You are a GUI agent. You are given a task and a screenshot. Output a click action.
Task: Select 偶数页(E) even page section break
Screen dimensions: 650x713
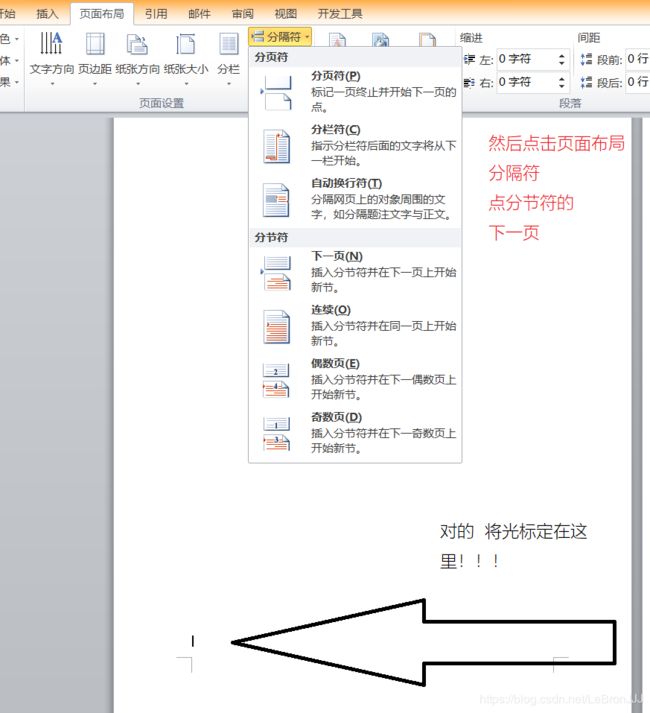click(x=355, y=379)
